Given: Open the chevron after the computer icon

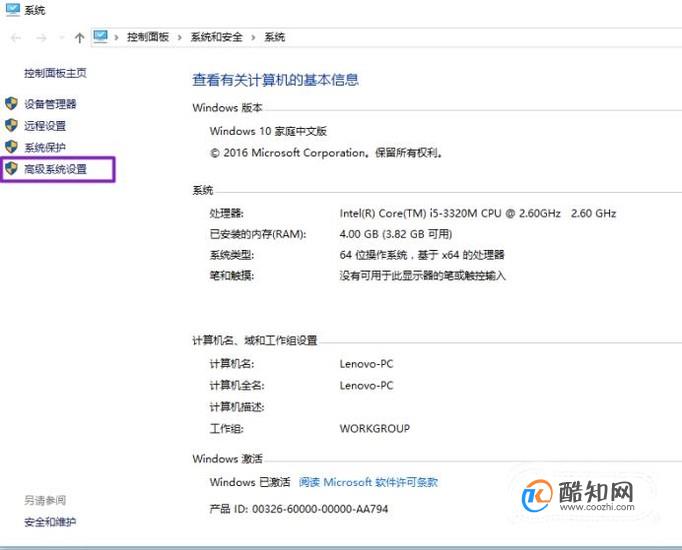Looking at the screenshot, I should 116,37.
